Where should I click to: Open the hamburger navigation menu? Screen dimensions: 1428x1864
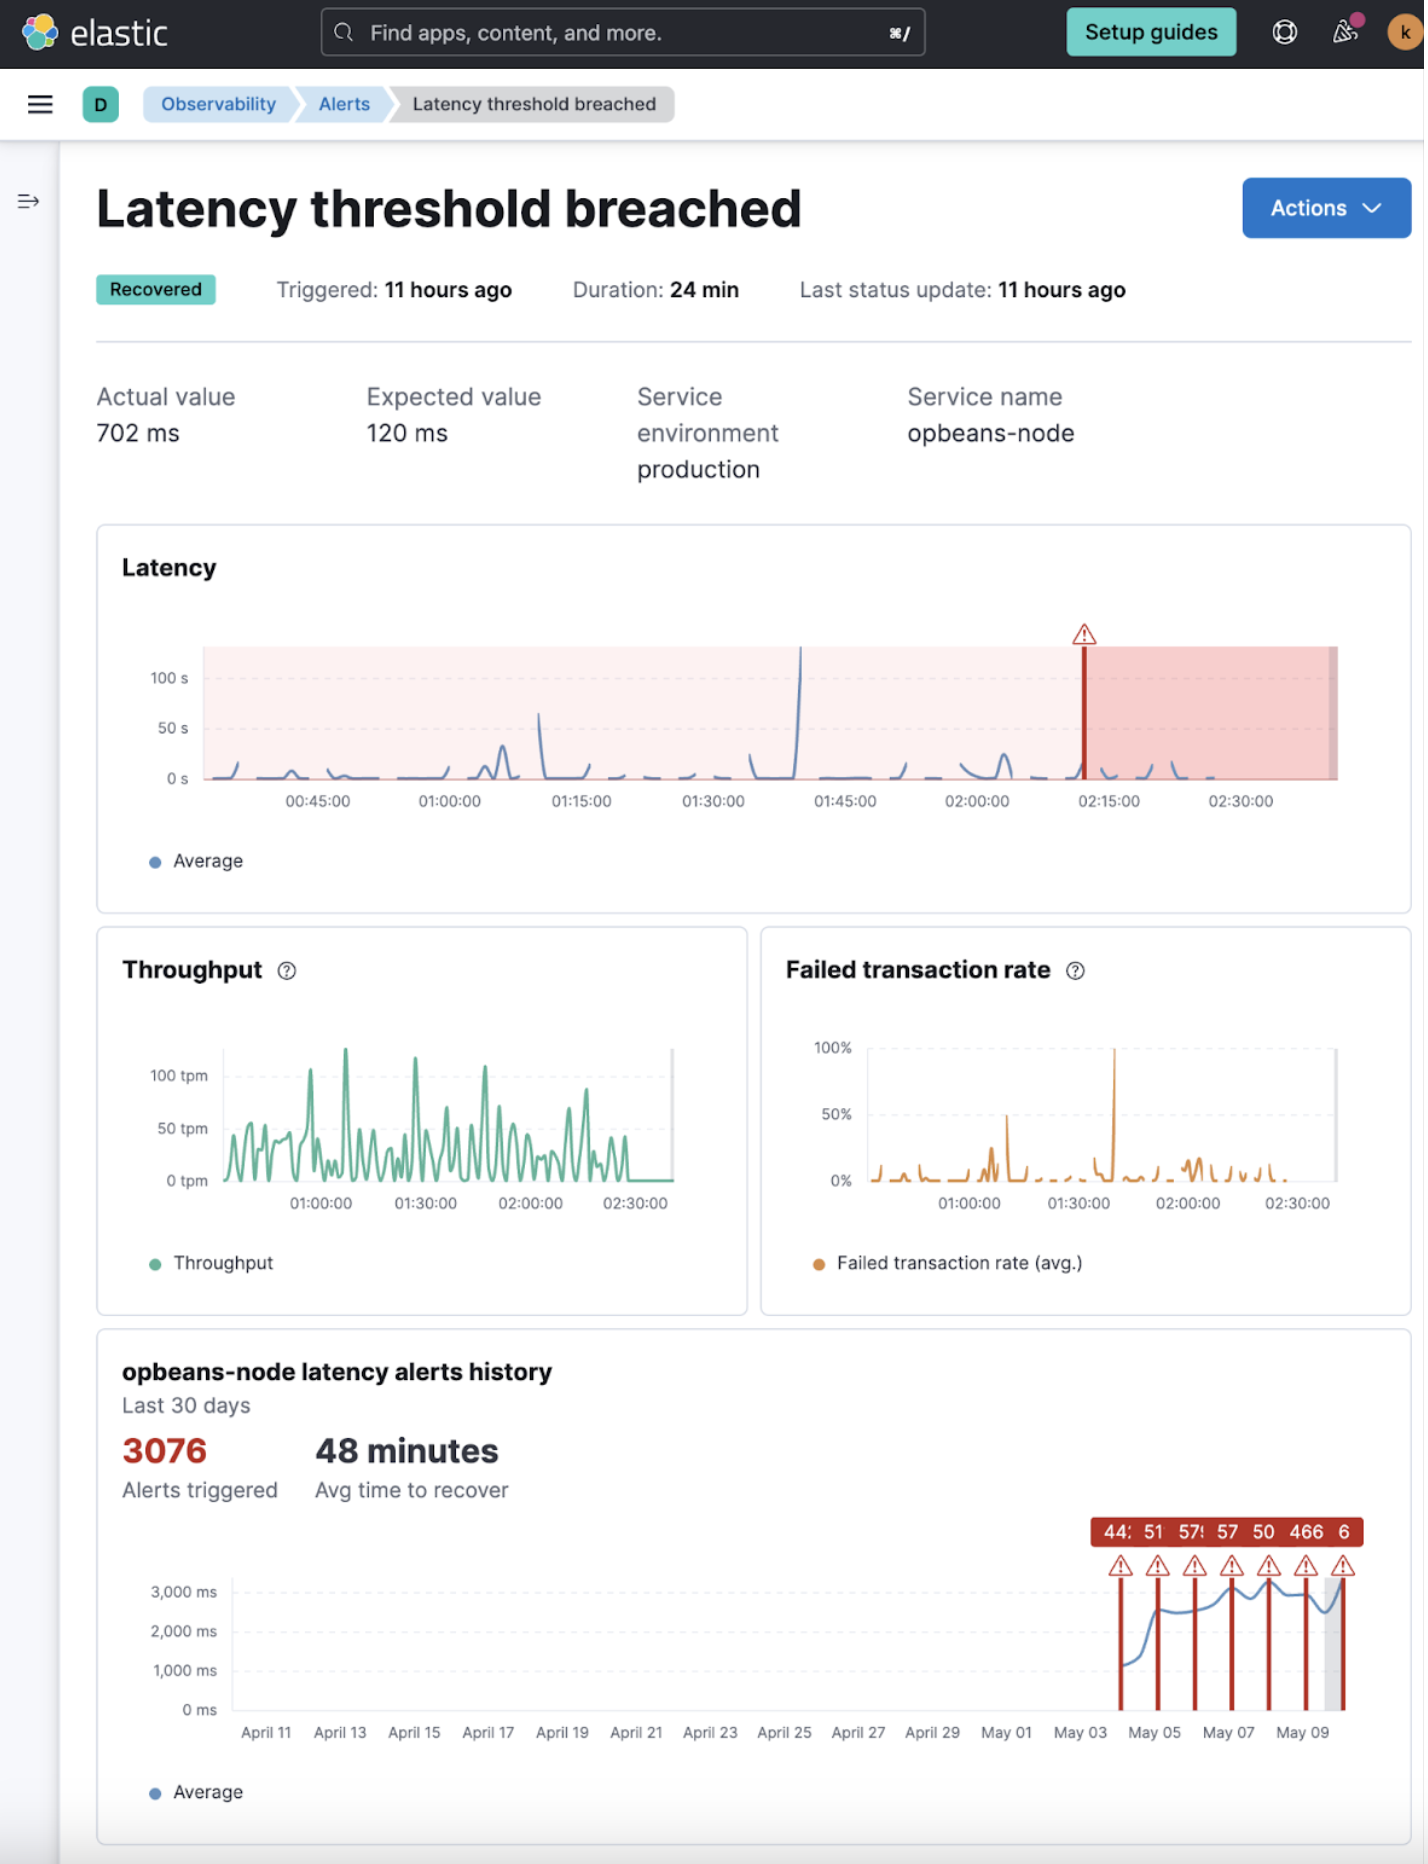[40, 104]
